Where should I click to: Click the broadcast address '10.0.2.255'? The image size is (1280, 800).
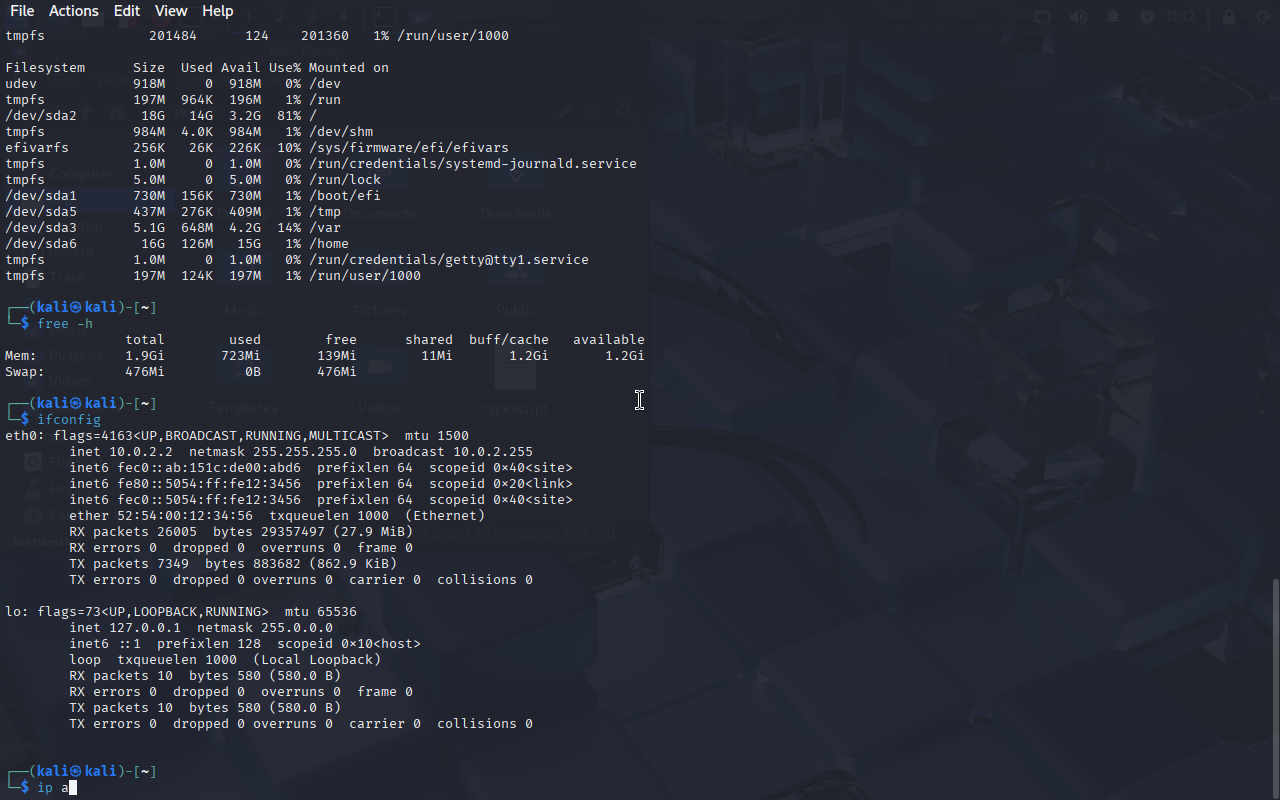[x=493, y=452]
